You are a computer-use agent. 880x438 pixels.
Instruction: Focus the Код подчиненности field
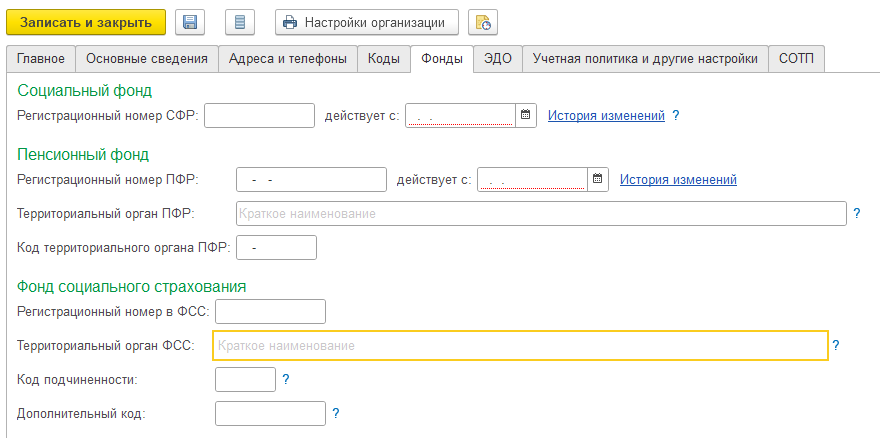tap(245, 380)
